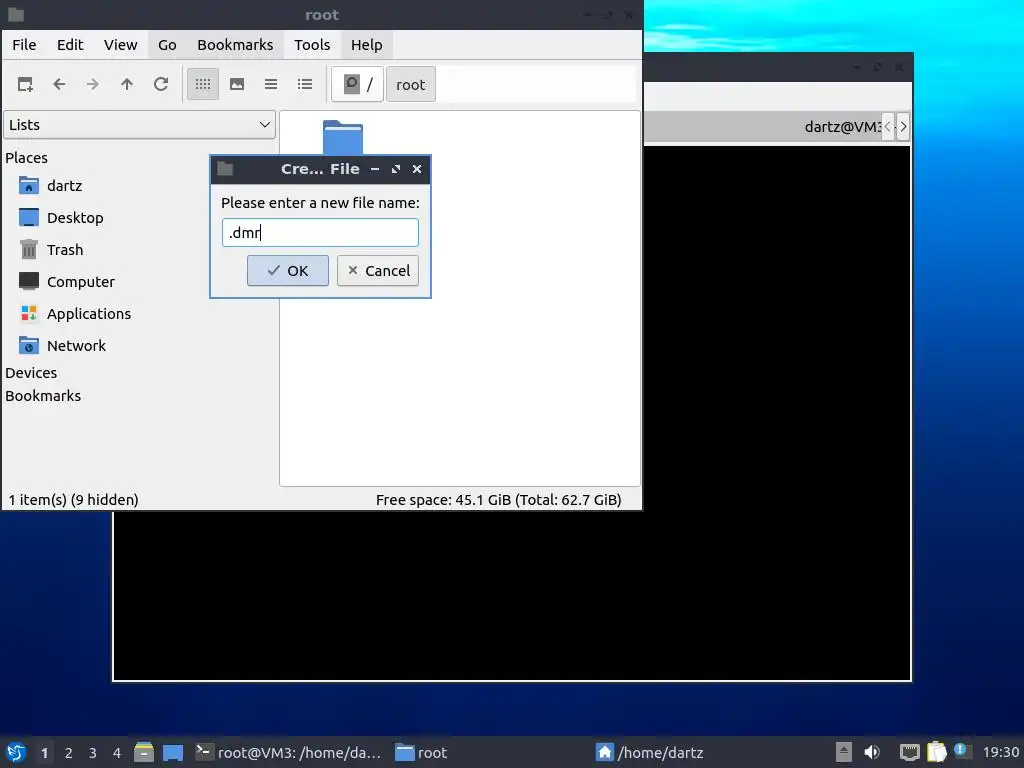Click the '1 item(s) (9 hidden)' status text

[x=73, y=500]
